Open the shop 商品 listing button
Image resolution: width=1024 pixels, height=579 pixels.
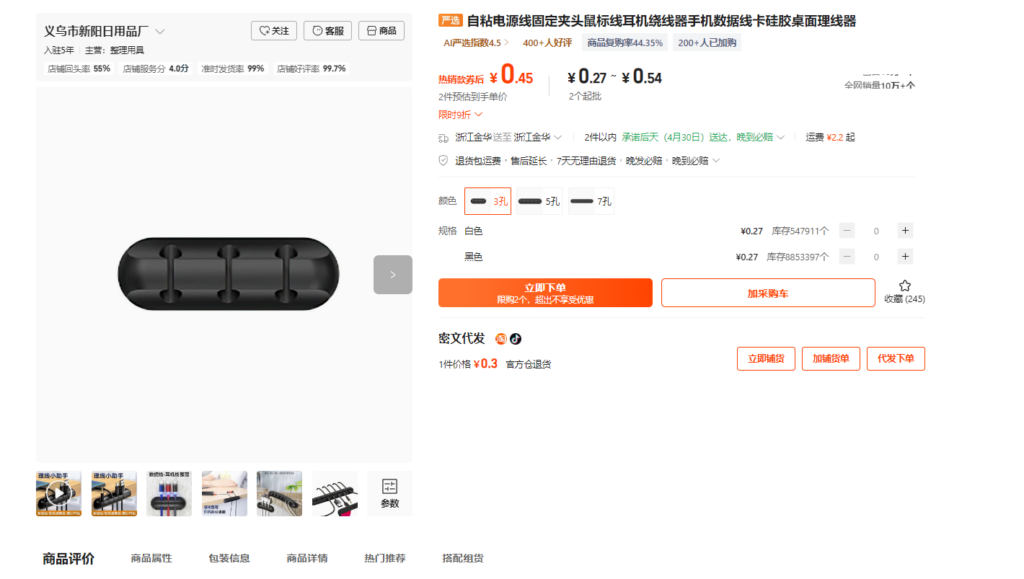click(x=381, y=31)
